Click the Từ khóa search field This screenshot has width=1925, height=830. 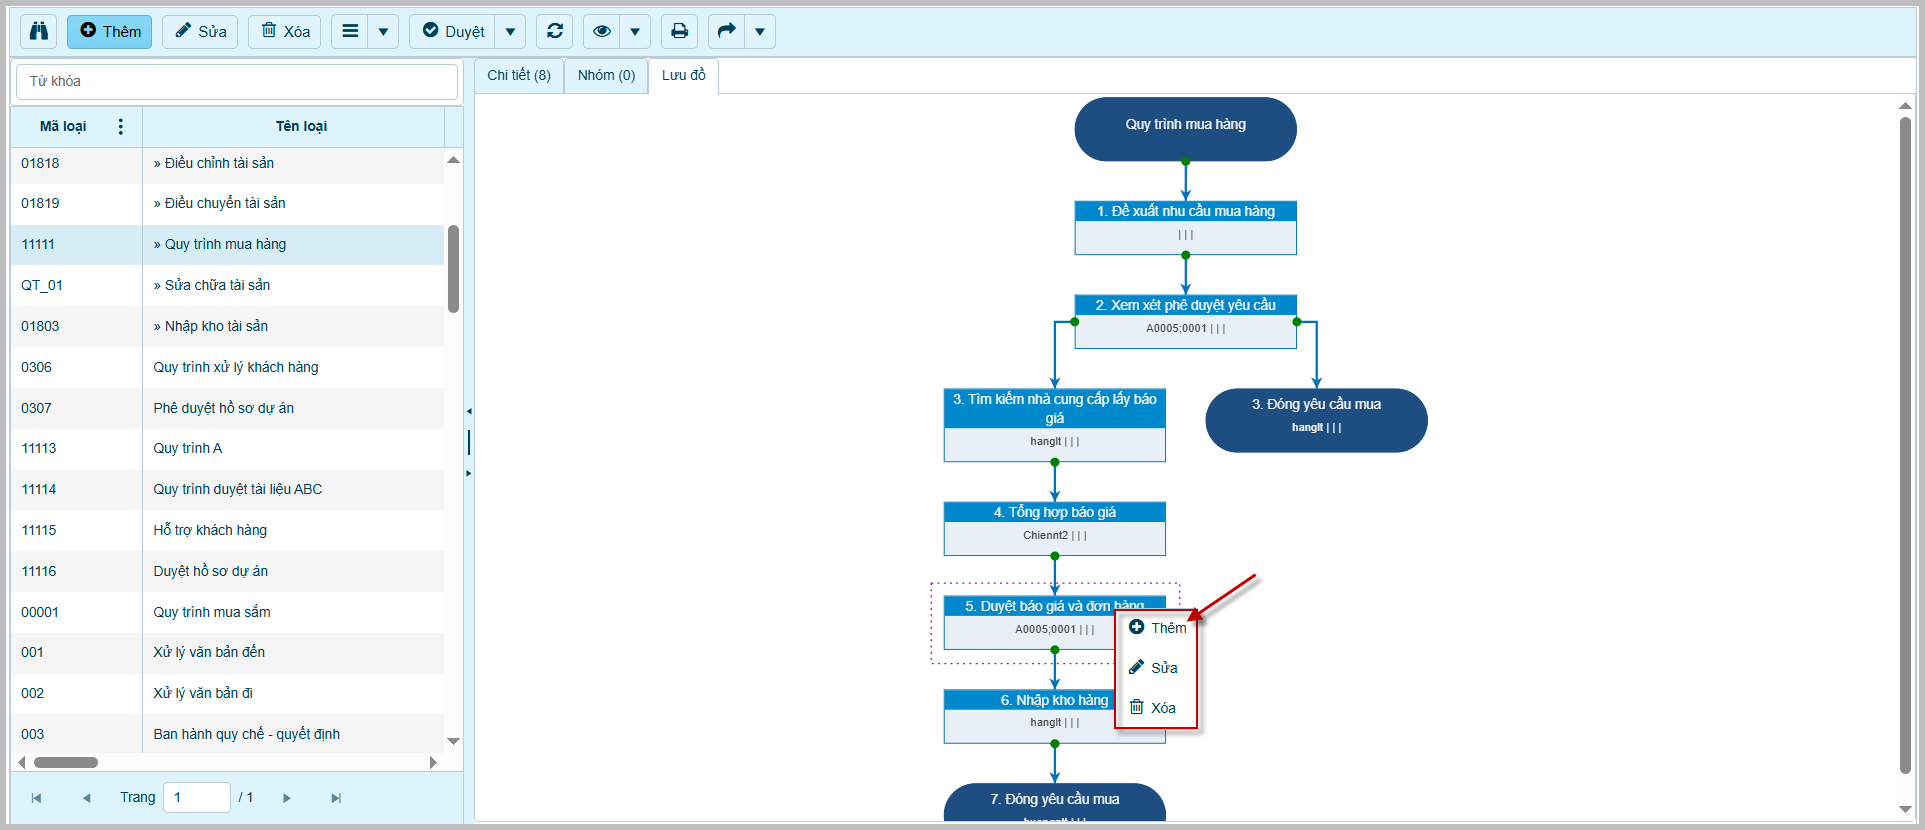pos(237,81)
